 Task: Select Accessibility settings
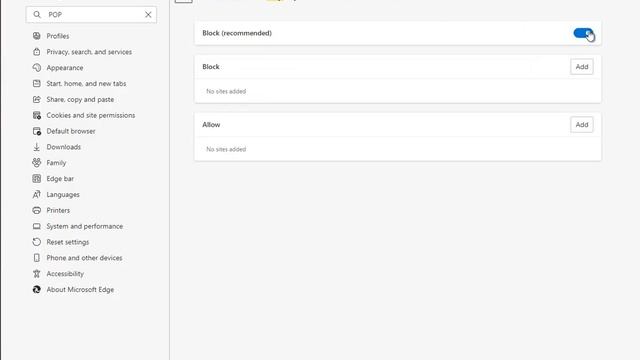pos(65,274)
